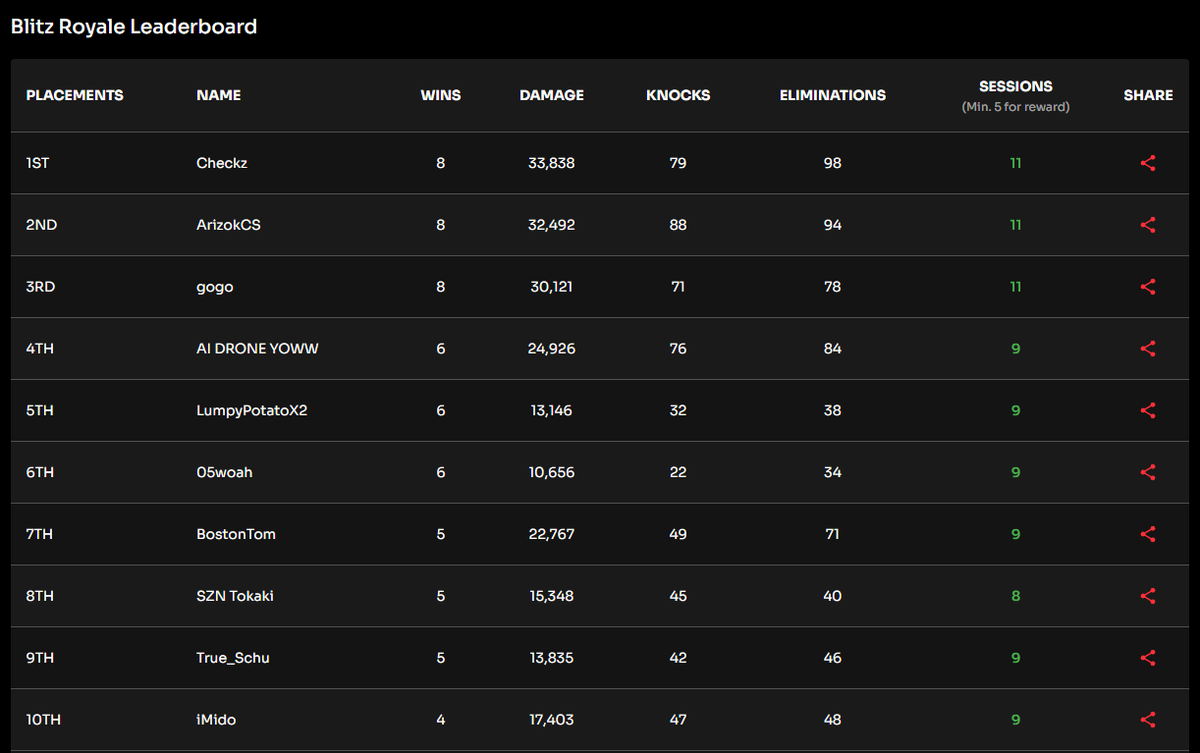
Task: Click the 1ST placement cell
Action: tap(37, 163)
